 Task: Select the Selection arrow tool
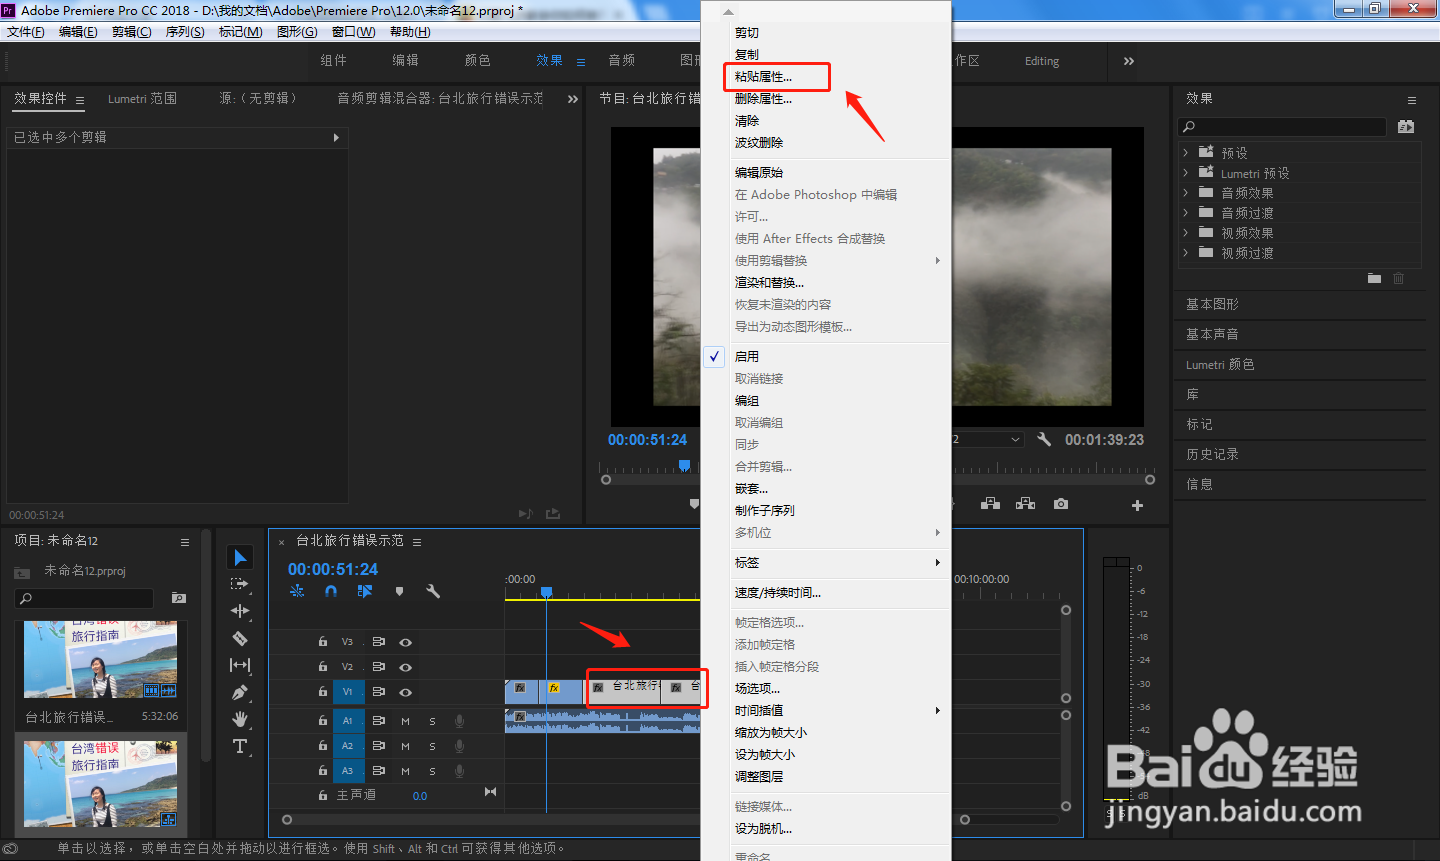240,557
